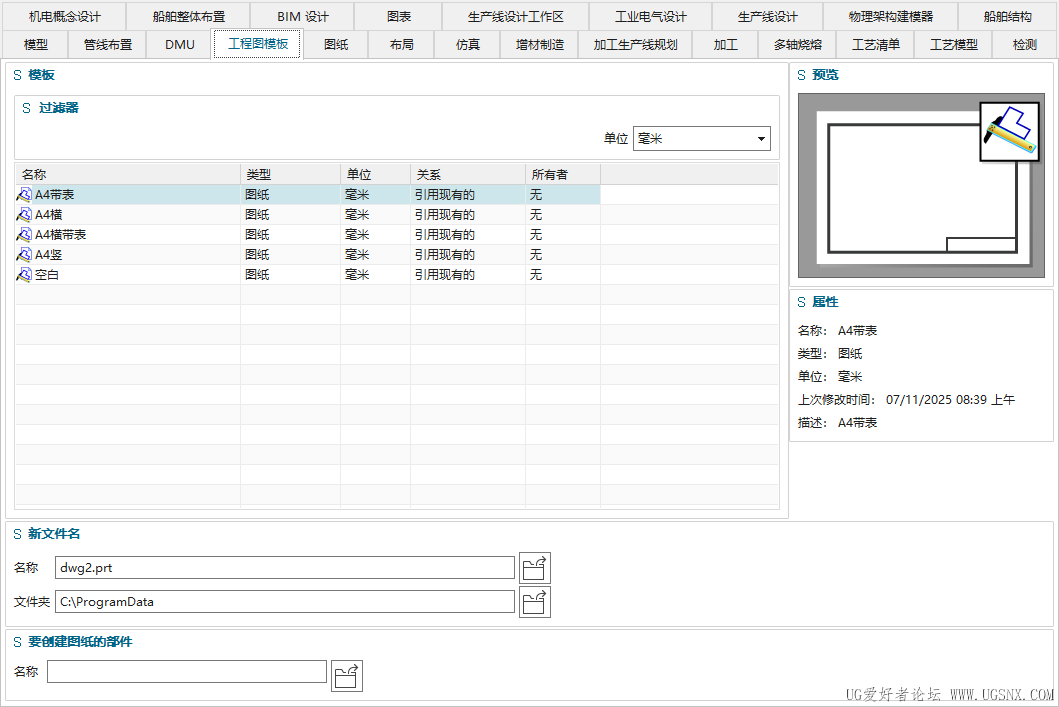
Task: Sort templates by 类型 column header
Action: pyautogui.click(x=290, y=174)
